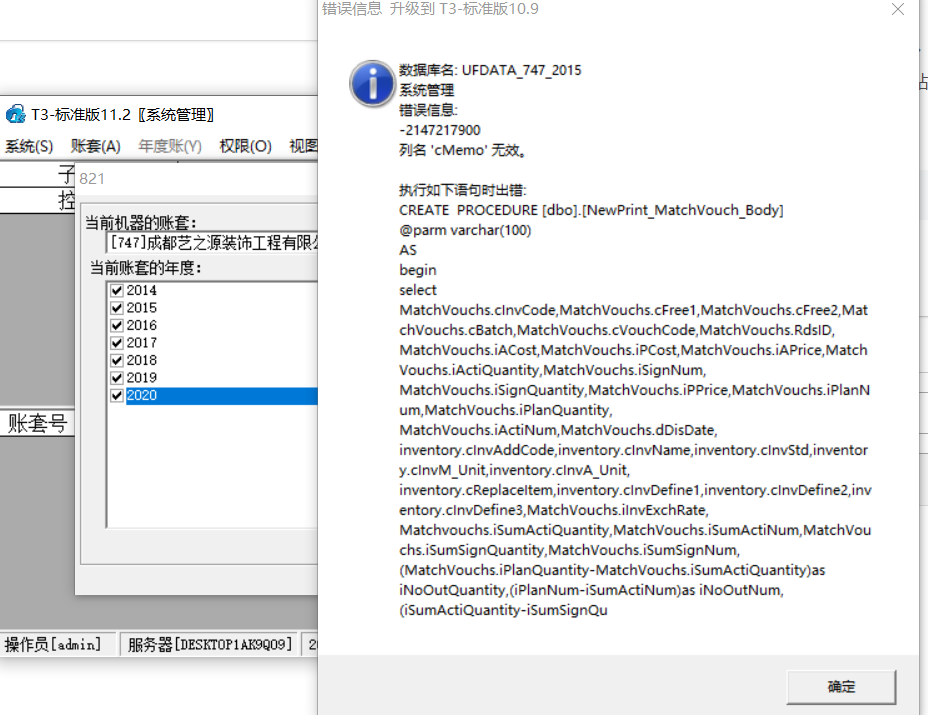This screenshot has height=715, width=928.
Task: Uncheck the 2017 year checkbox
Action: point(117,343)
